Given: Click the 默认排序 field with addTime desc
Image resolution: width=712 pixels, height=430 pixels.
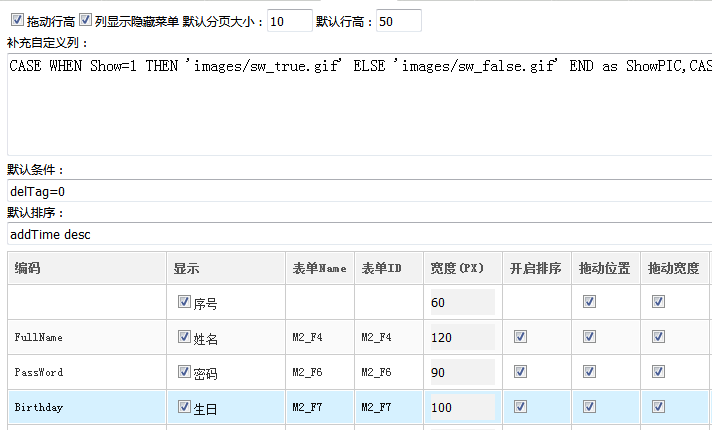Looking at the screenshot, I should pyautogui.click(x=359, y=234).
